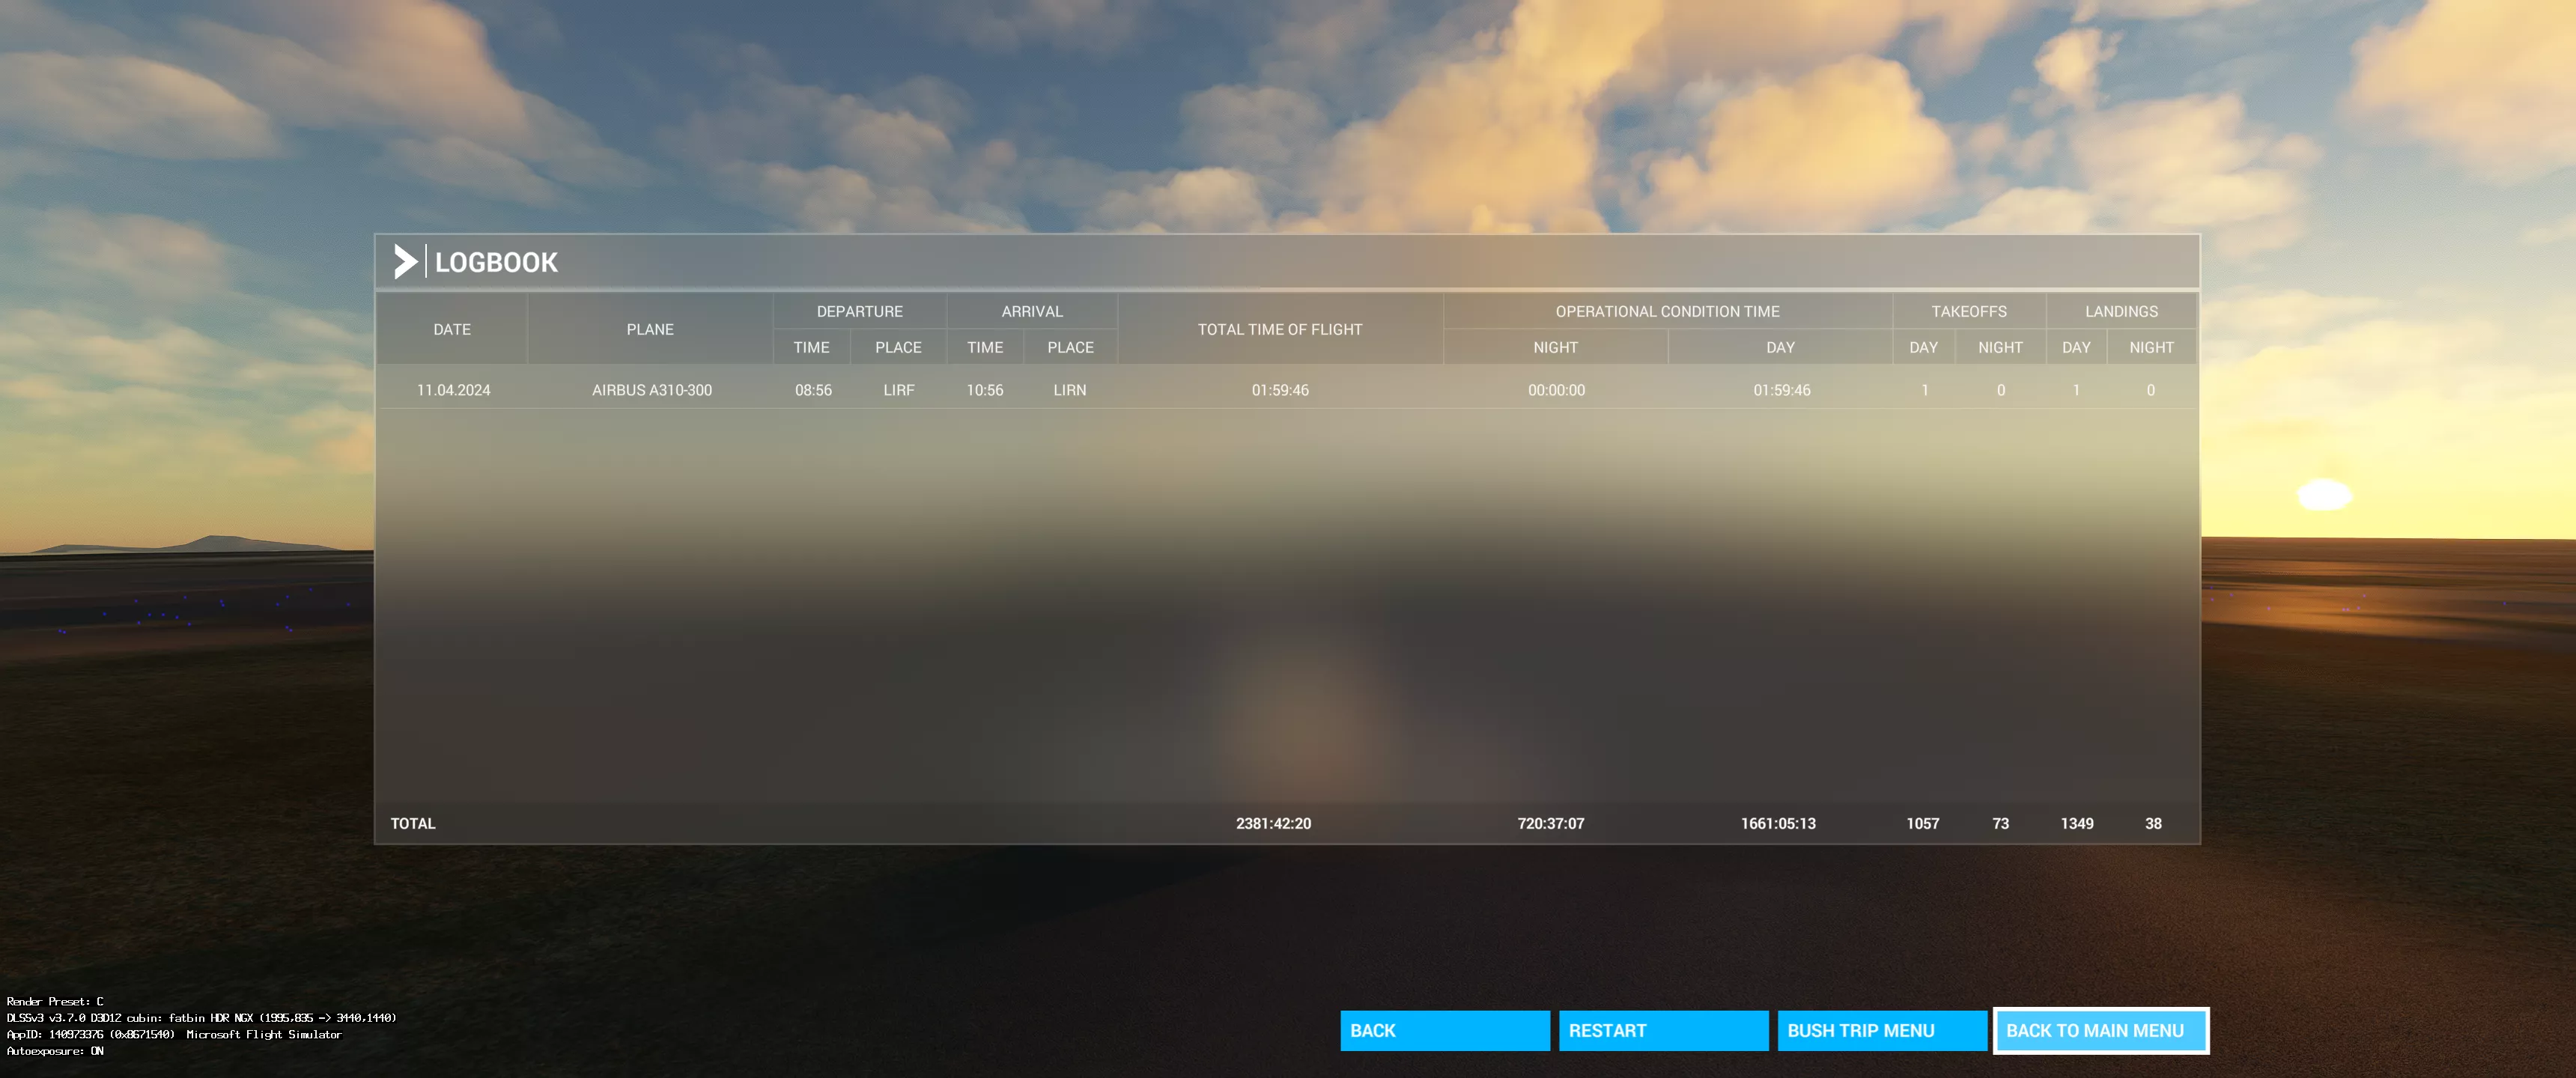Click the Arrival header
The width and height of the screenshot is (2576, 1078).
tap(1032, 311)
